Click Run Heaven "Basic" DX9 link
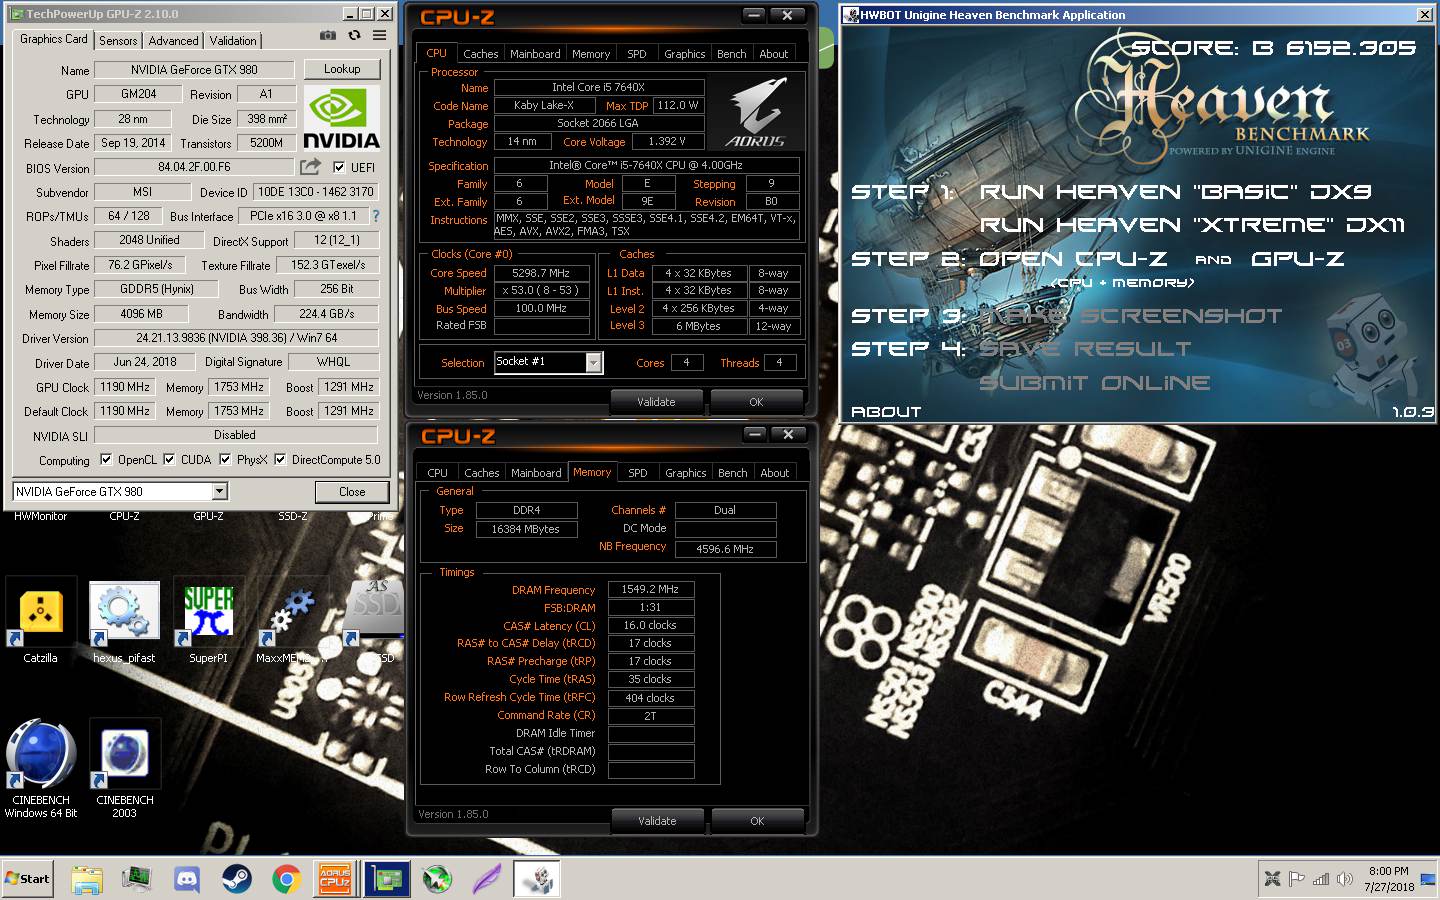The image size is (1440, 900). tap(1175, 192)
